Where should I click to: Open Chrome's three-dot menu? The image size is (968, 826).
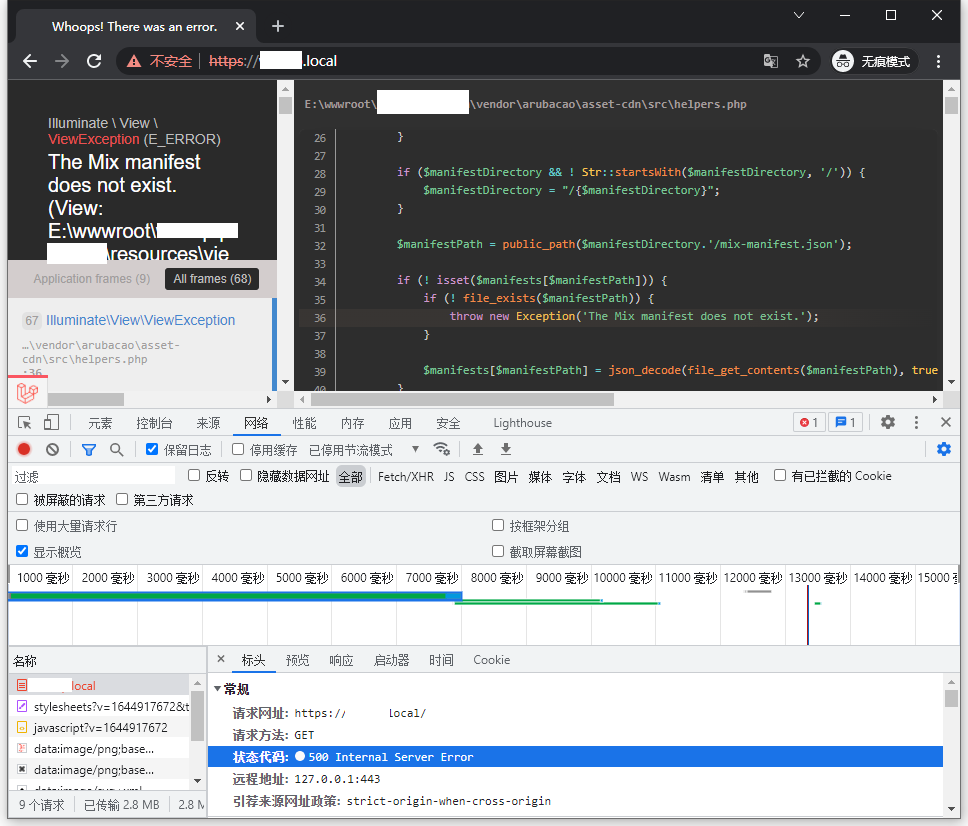coord(938,61)
